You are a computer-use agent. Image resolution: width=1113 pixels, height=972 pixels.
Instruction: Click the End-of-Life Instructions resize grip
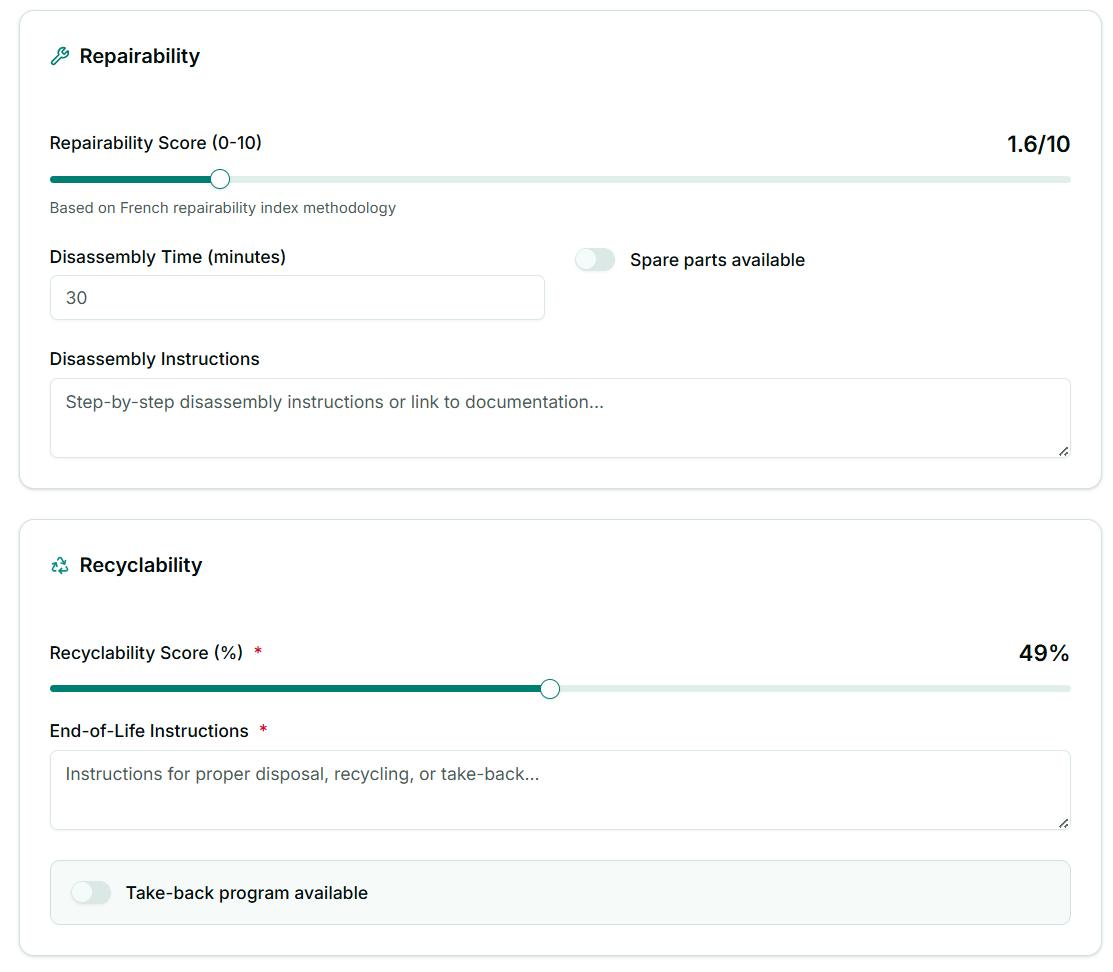click(1063, 824)
